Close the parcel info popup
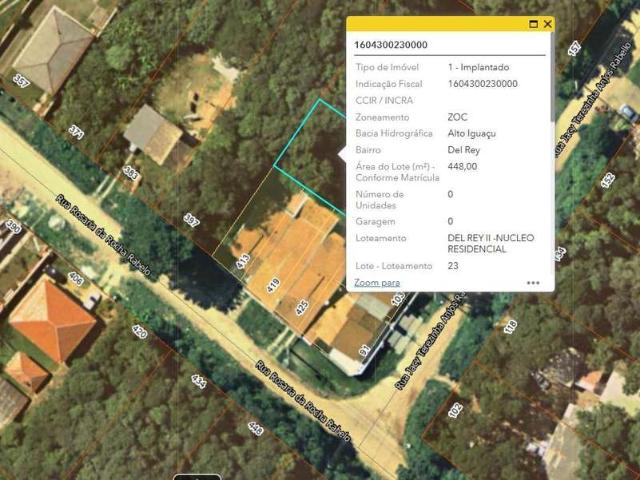This screenshot has width=640, height=480. tap(547, 23)
